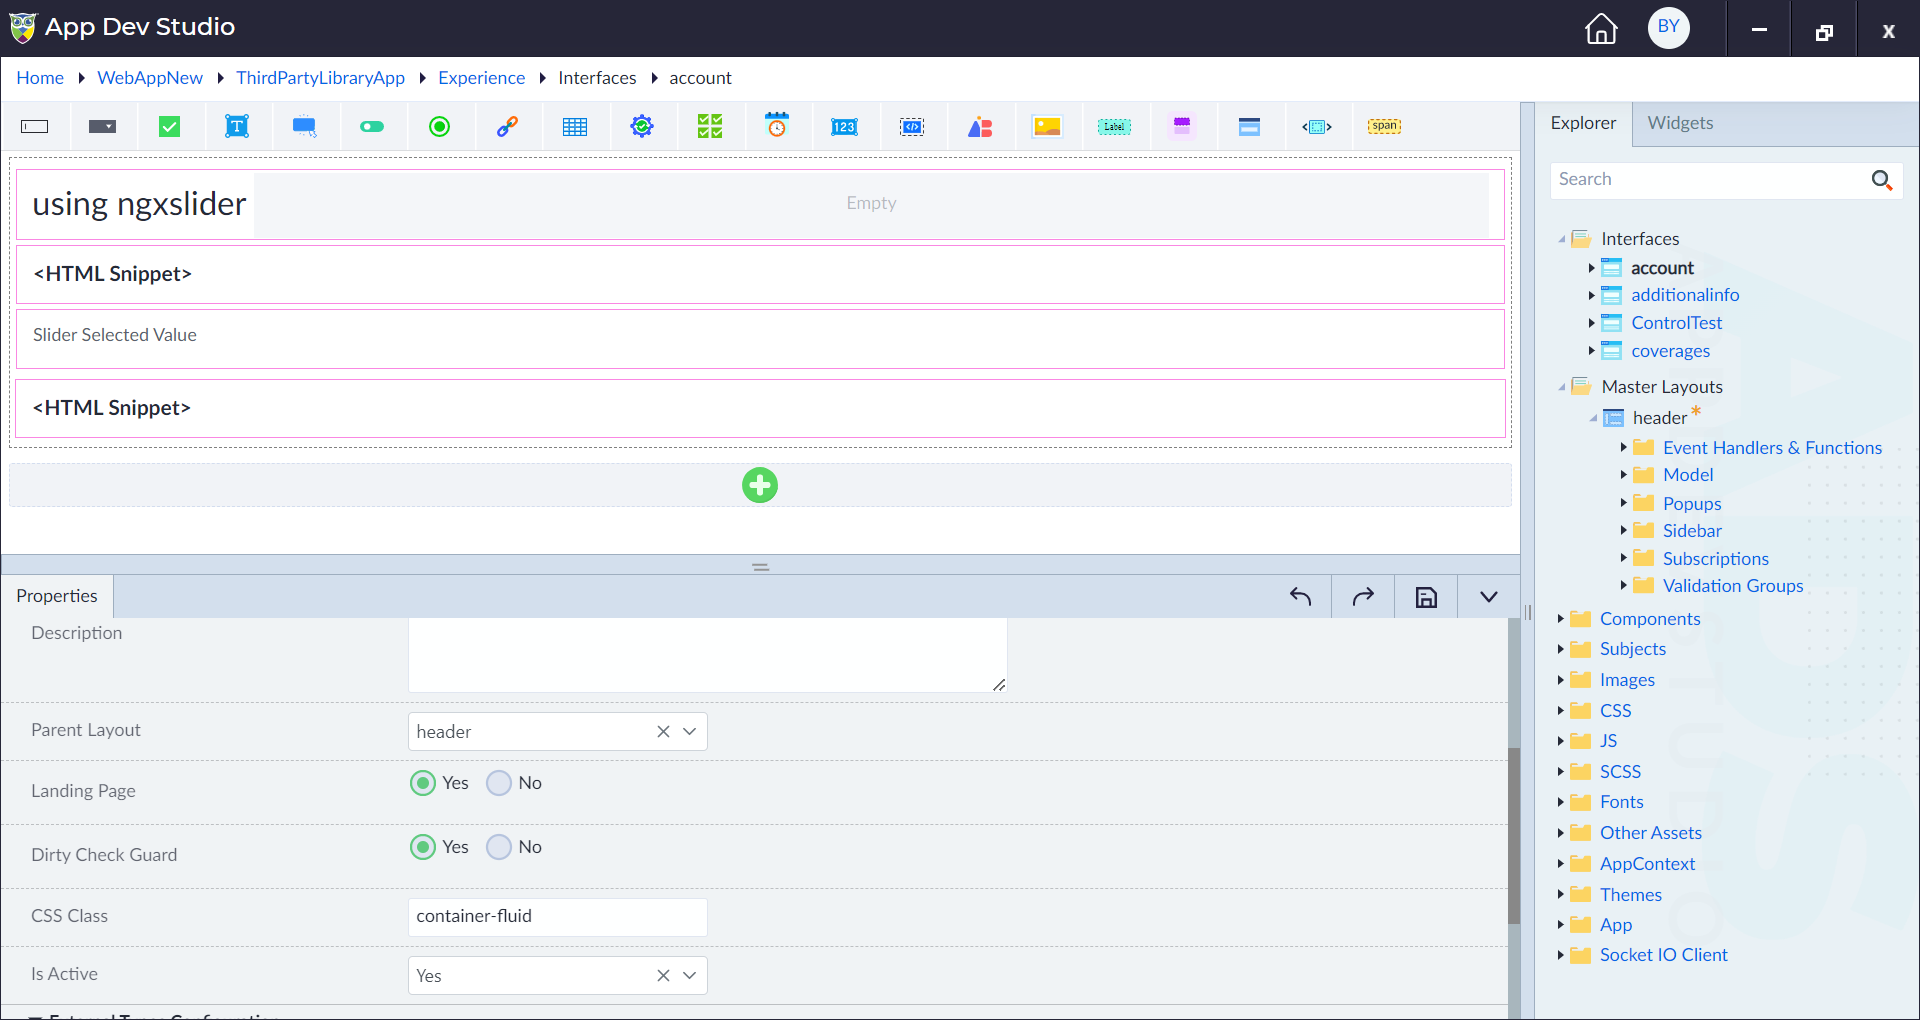Select the Label widget icon
Screen dimensions: 1920x1020
pos(1114,127)
